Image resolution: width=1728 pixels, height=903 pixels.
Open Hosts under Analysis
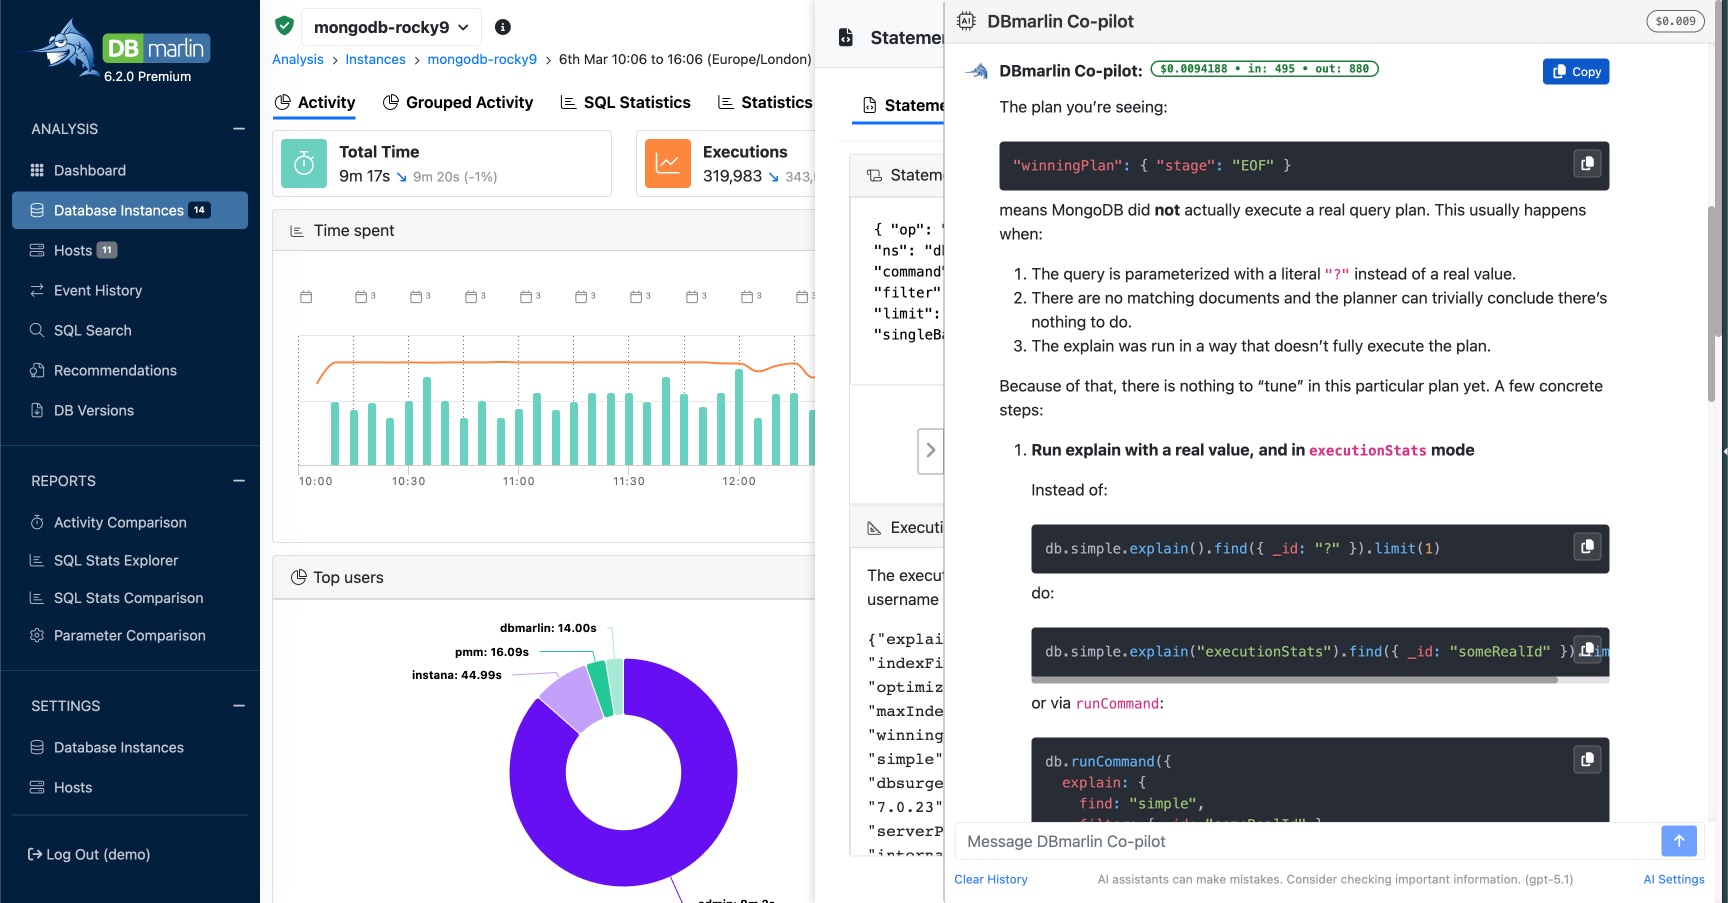130,250
